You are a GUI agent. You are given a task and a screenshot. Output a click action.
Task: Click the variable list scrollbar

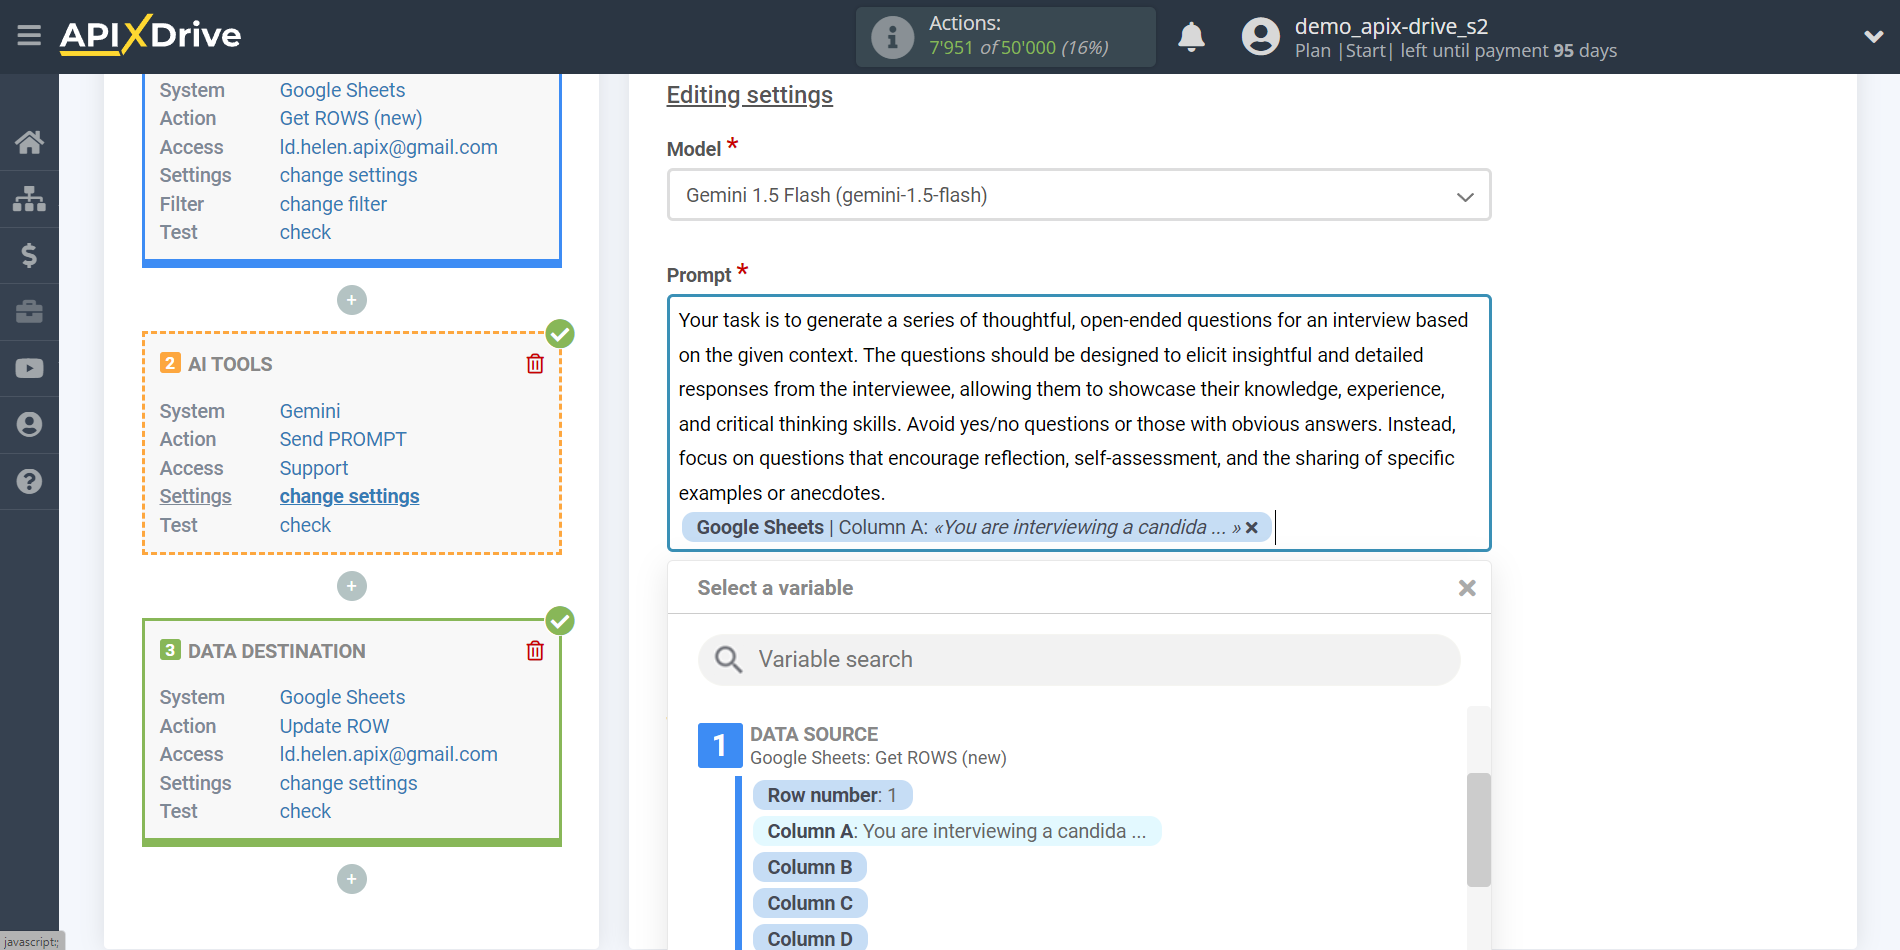pyautogui.click(x=1478, y=829)
